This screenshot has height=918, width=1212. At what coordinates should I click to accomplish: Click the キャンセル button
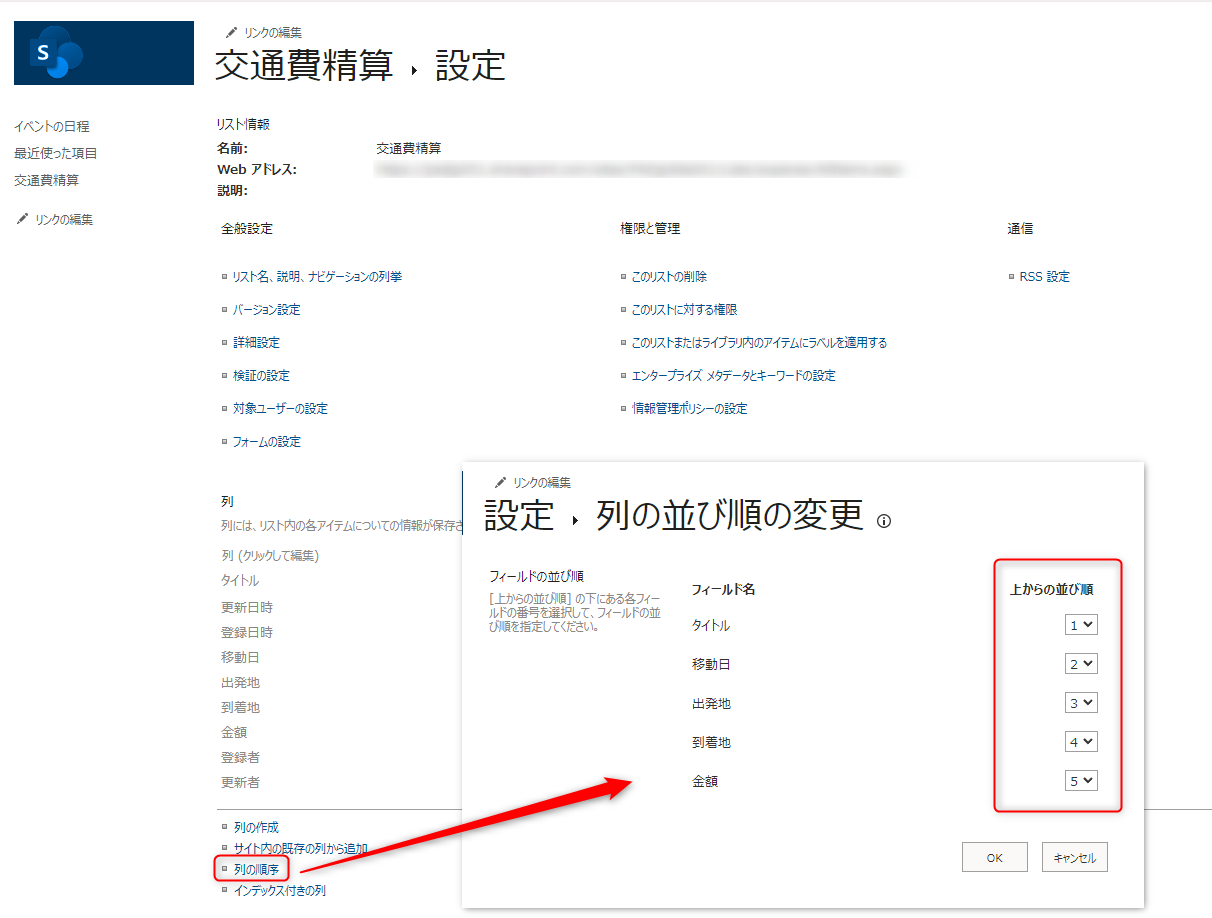1075,857
